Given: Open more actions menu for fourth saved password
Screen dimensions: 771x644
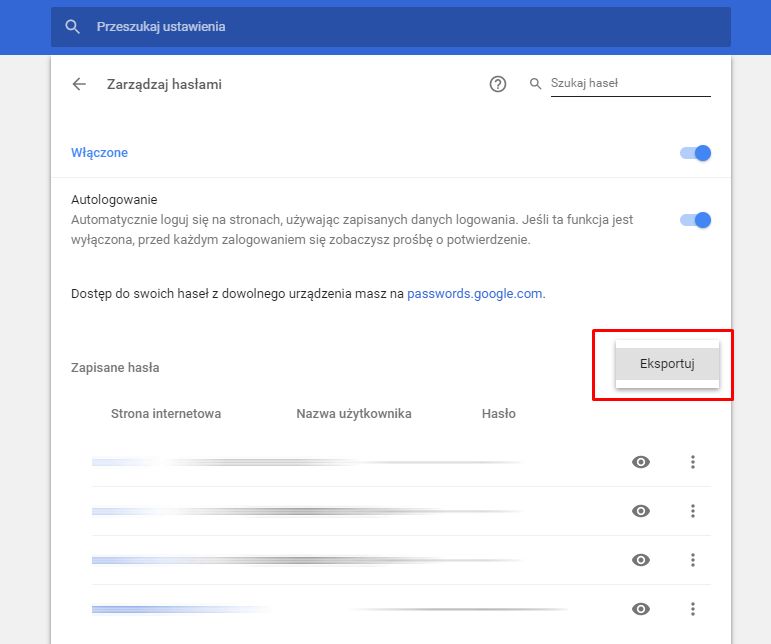Looking at the screenshot, I should pos(693,609).
